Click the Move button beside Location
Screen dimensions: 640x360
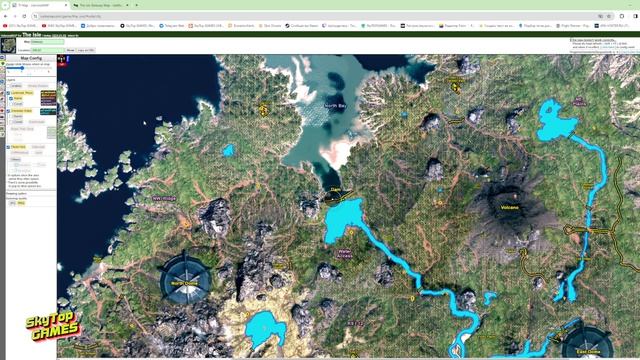coord(70,50)
